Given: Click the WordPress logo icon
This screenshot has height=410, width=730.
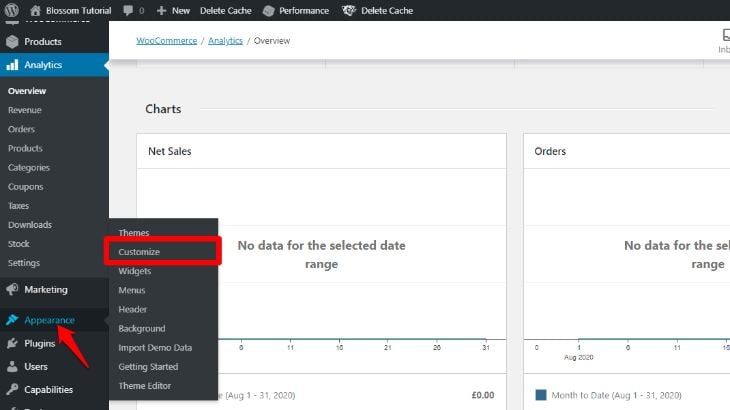Looking at the screenshot, I should point(12,10).
